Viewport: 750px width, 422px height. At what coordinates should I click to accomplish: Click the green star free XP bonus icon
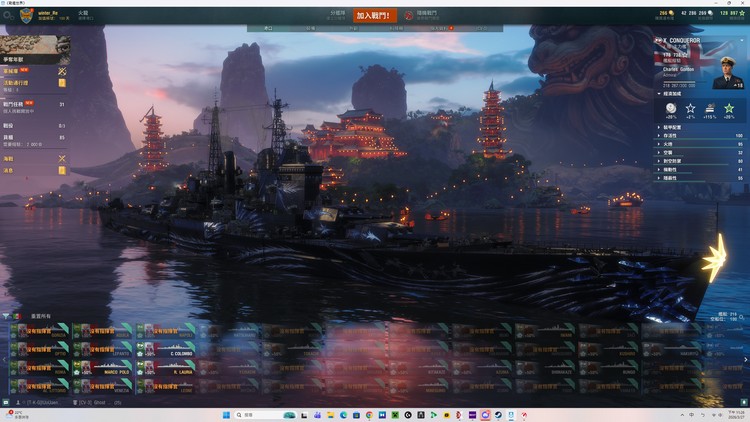click(729, 108)
